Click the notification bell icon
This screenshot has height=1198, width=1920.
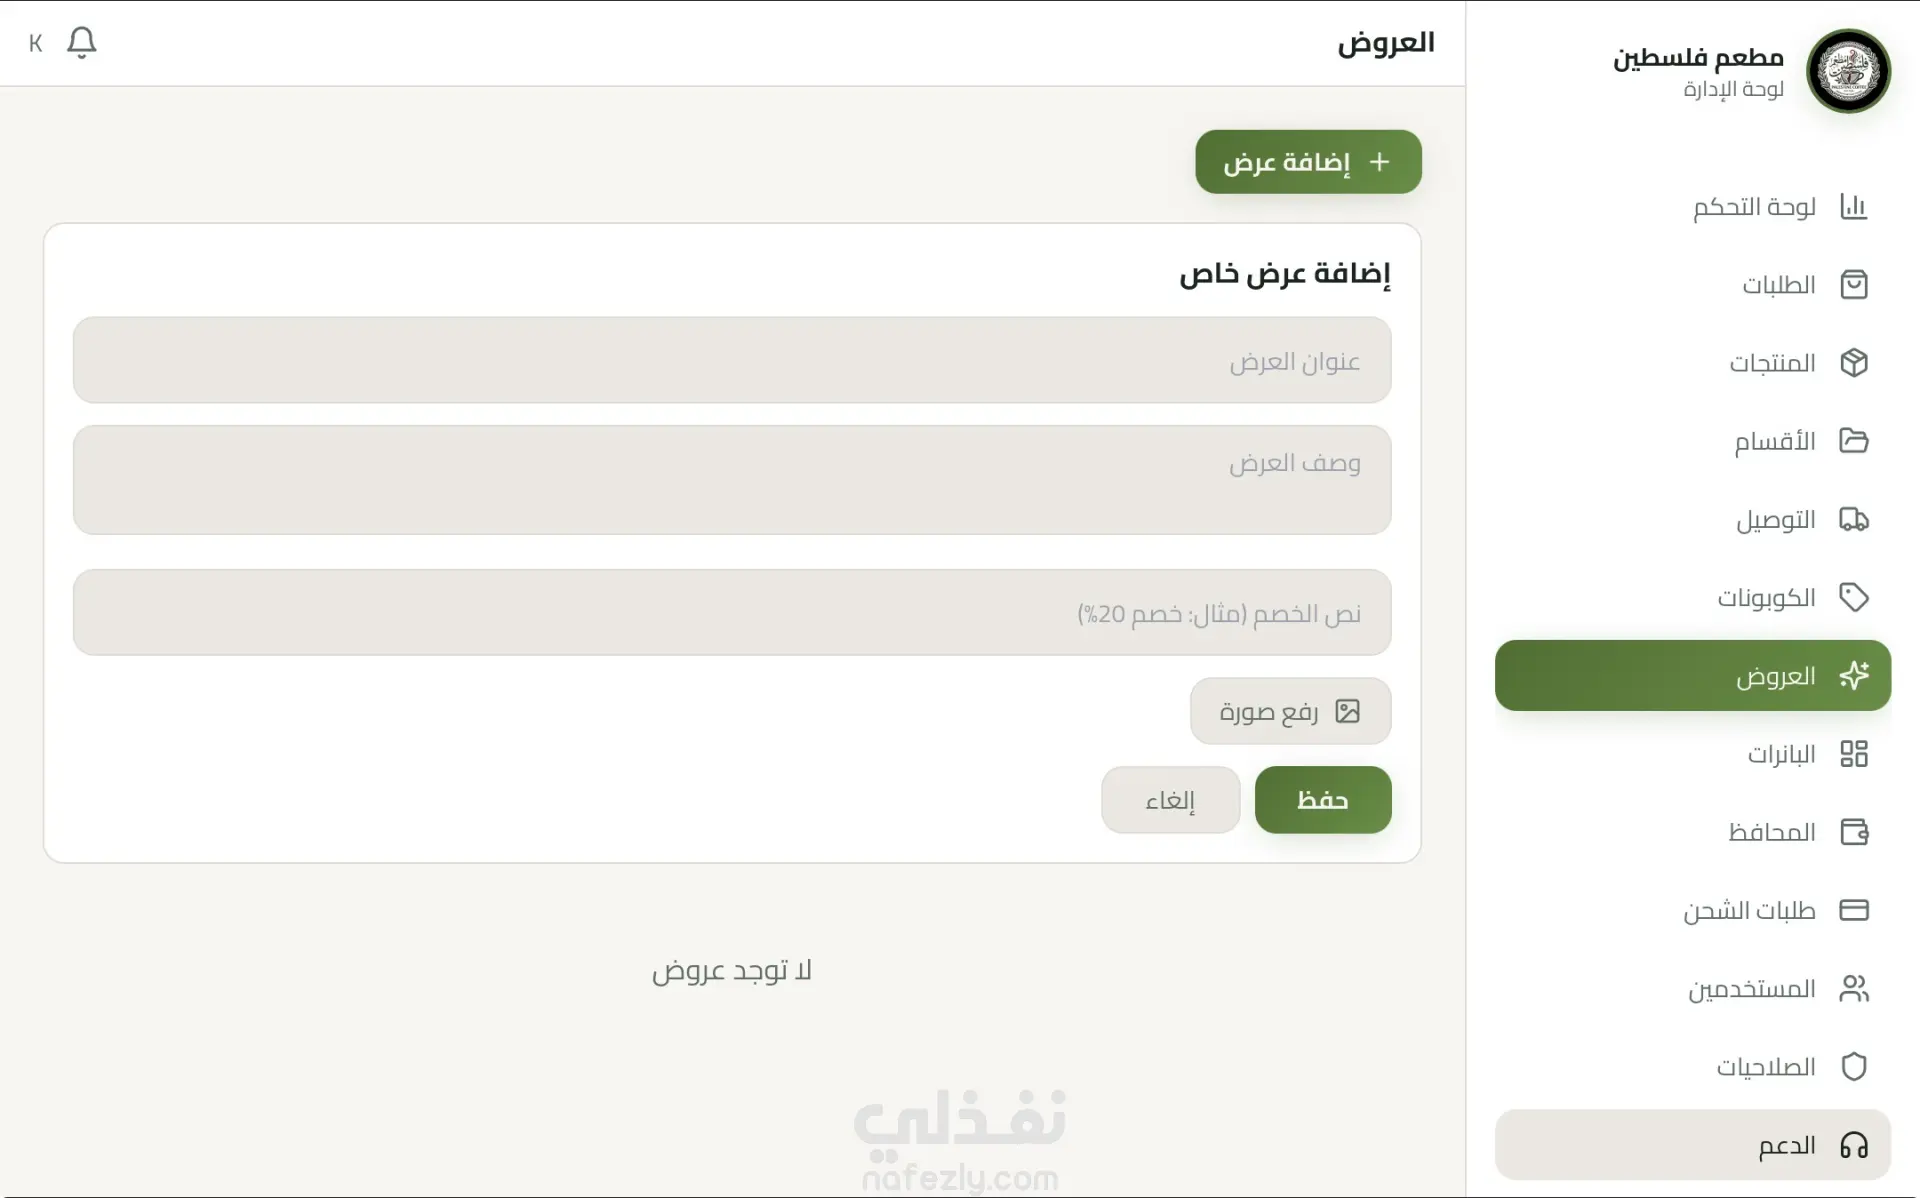coord(82,43)
